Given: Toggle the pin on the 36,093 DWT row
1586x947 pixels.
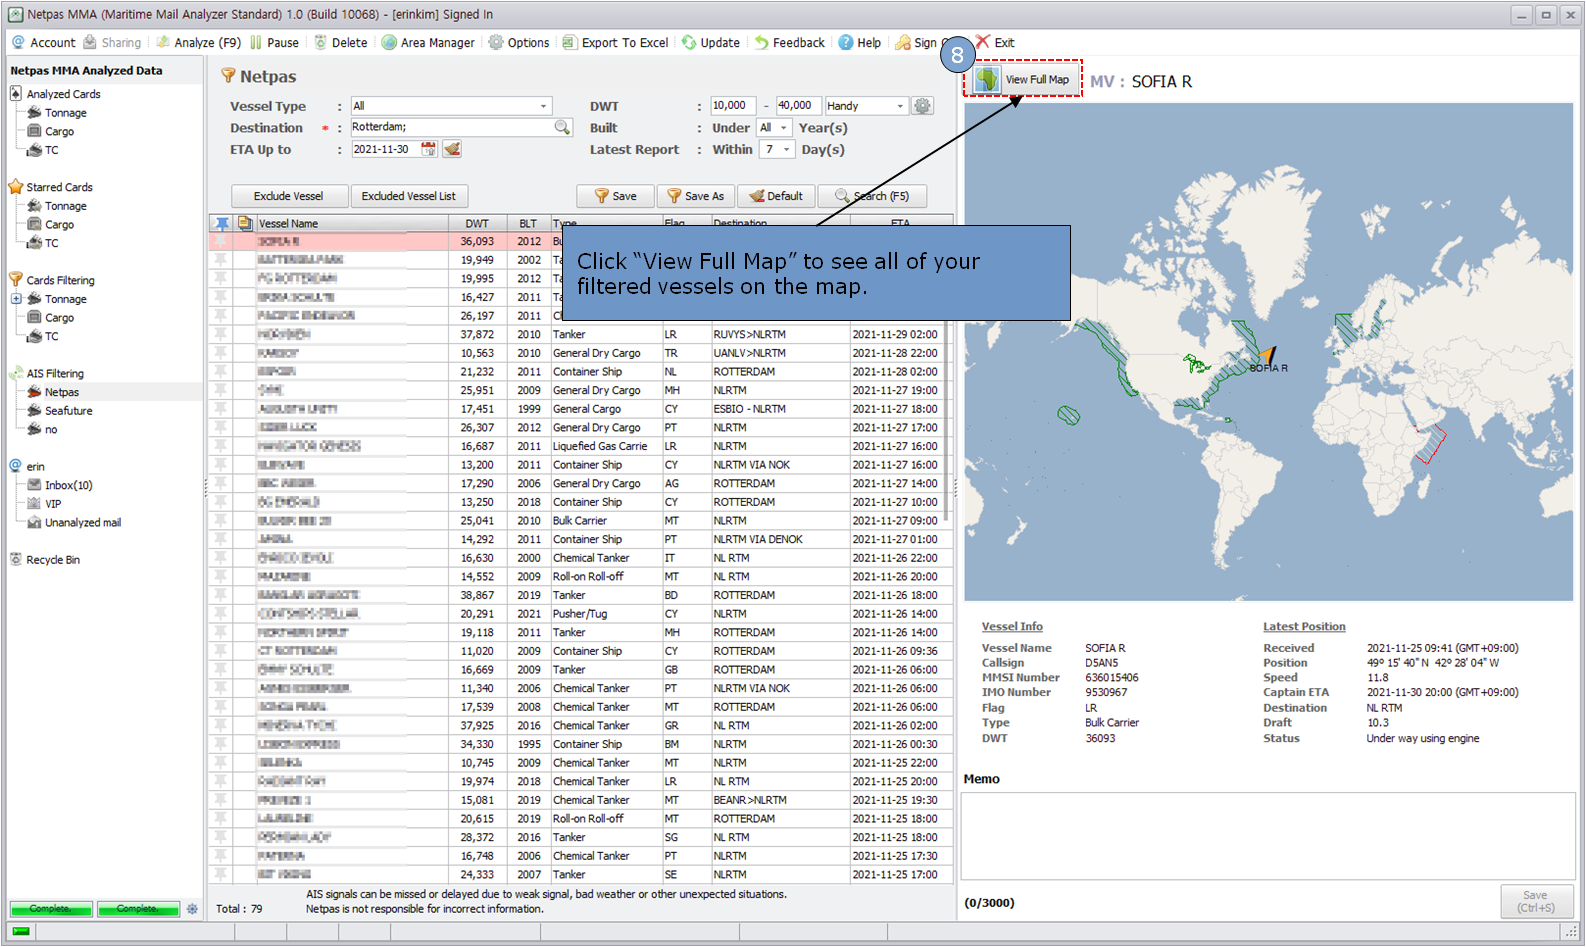Looking at the screenshot, I should [221, 241].
